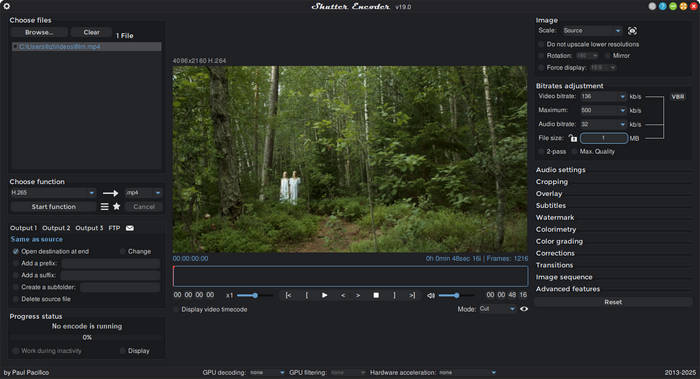This screenshot has height=379, width=700.
Task: Toggle Change destination checkbox
Action: pos(122,252)
